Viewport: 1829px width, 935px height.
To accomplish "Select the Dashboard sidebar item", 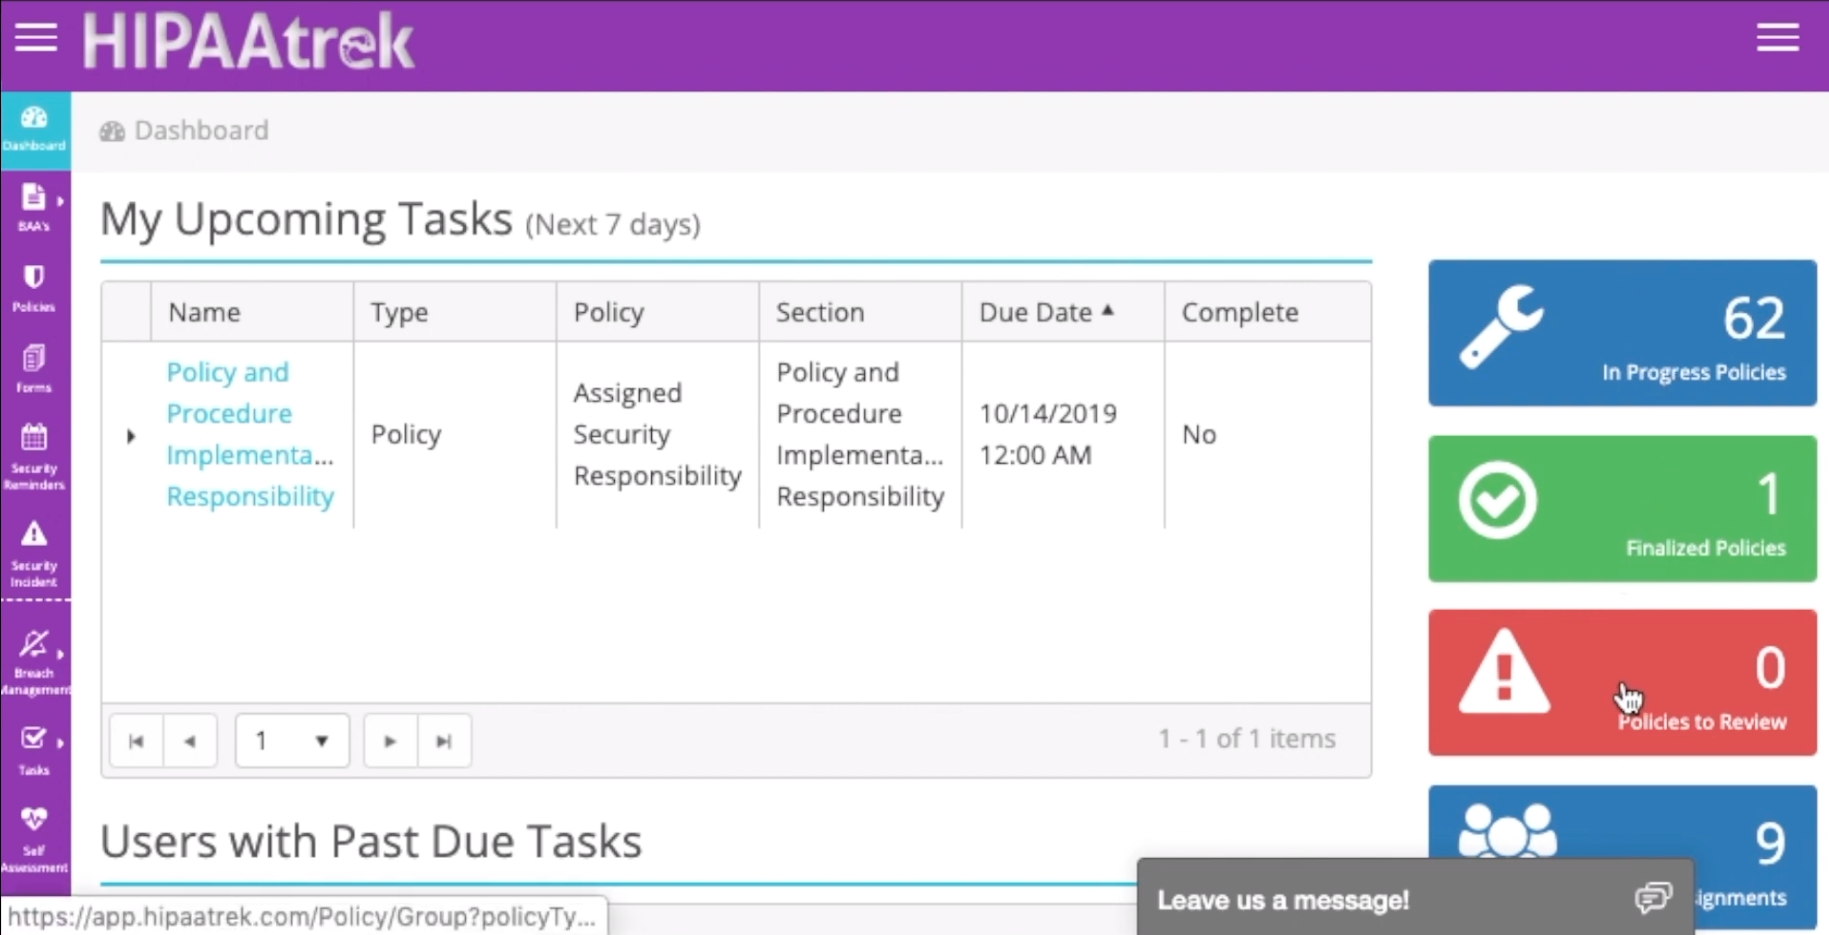I will pos(34,128).
